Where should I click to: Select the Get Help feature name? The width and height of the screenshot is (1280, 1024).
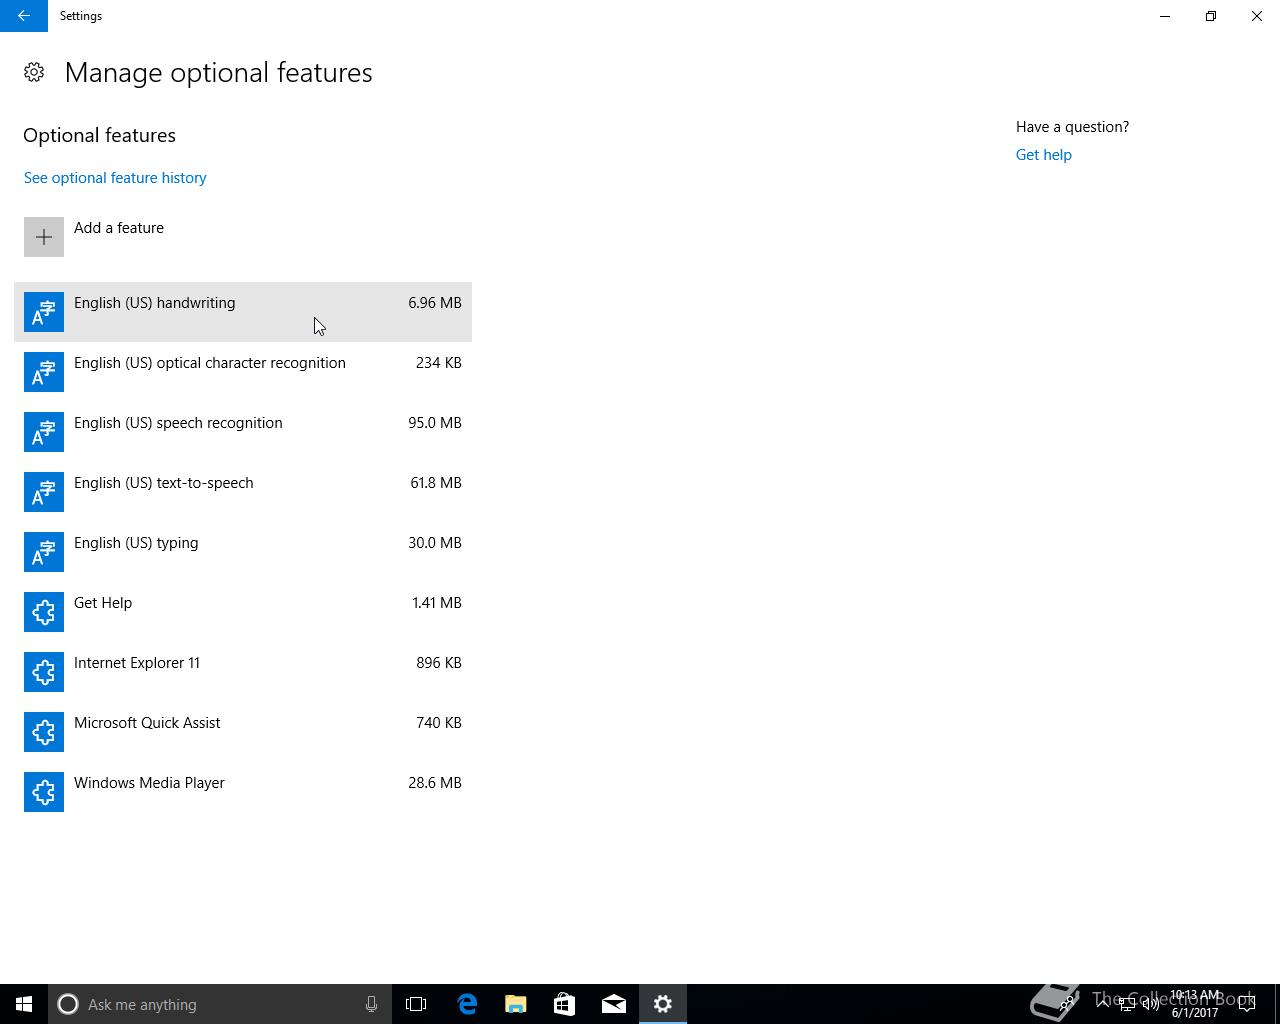[x=103, y=603]
